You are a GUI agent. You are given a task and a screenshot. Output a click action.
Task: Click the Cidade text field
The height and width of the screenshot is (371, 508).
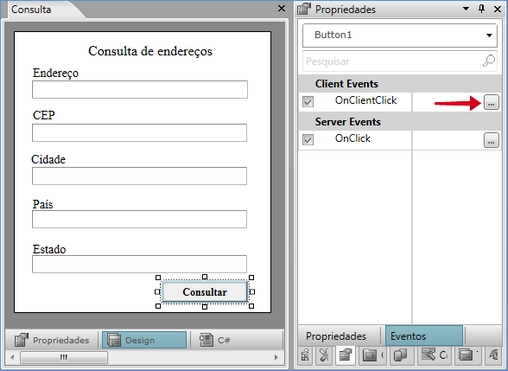pos(139,176)
